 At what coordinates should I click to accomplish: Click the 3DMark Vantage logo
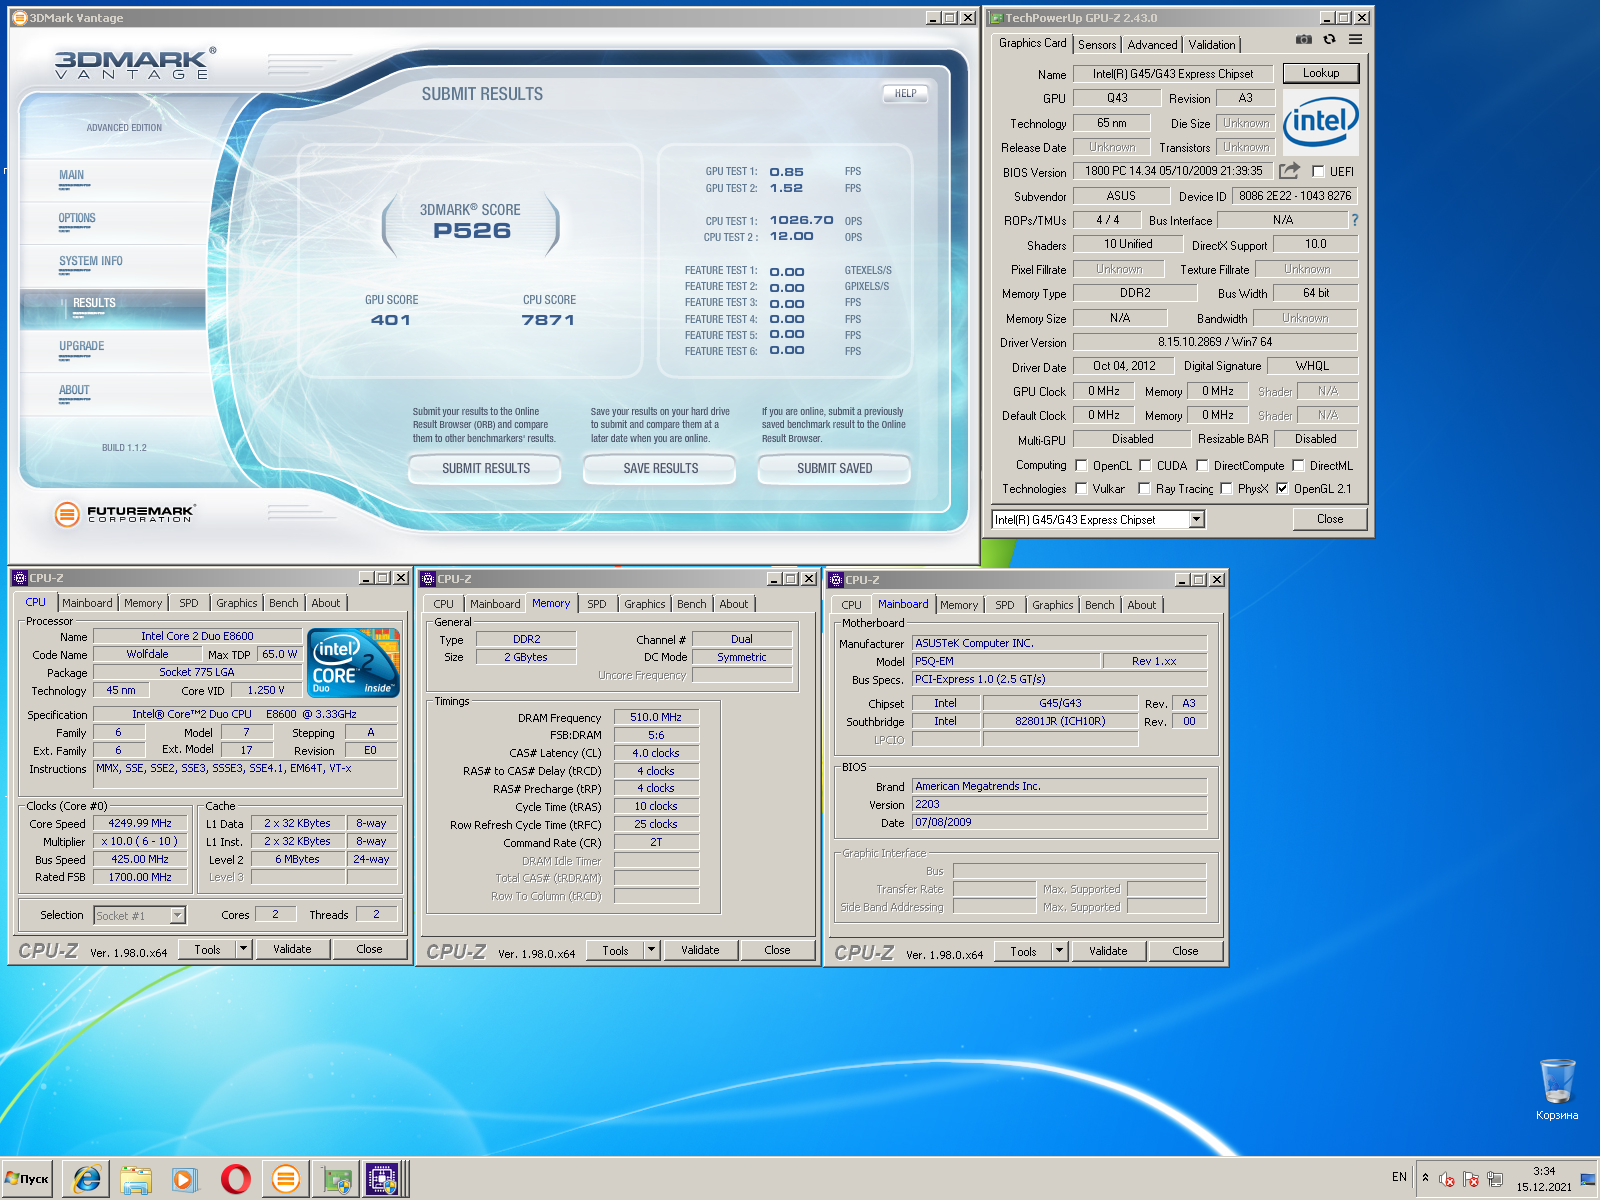134,64
